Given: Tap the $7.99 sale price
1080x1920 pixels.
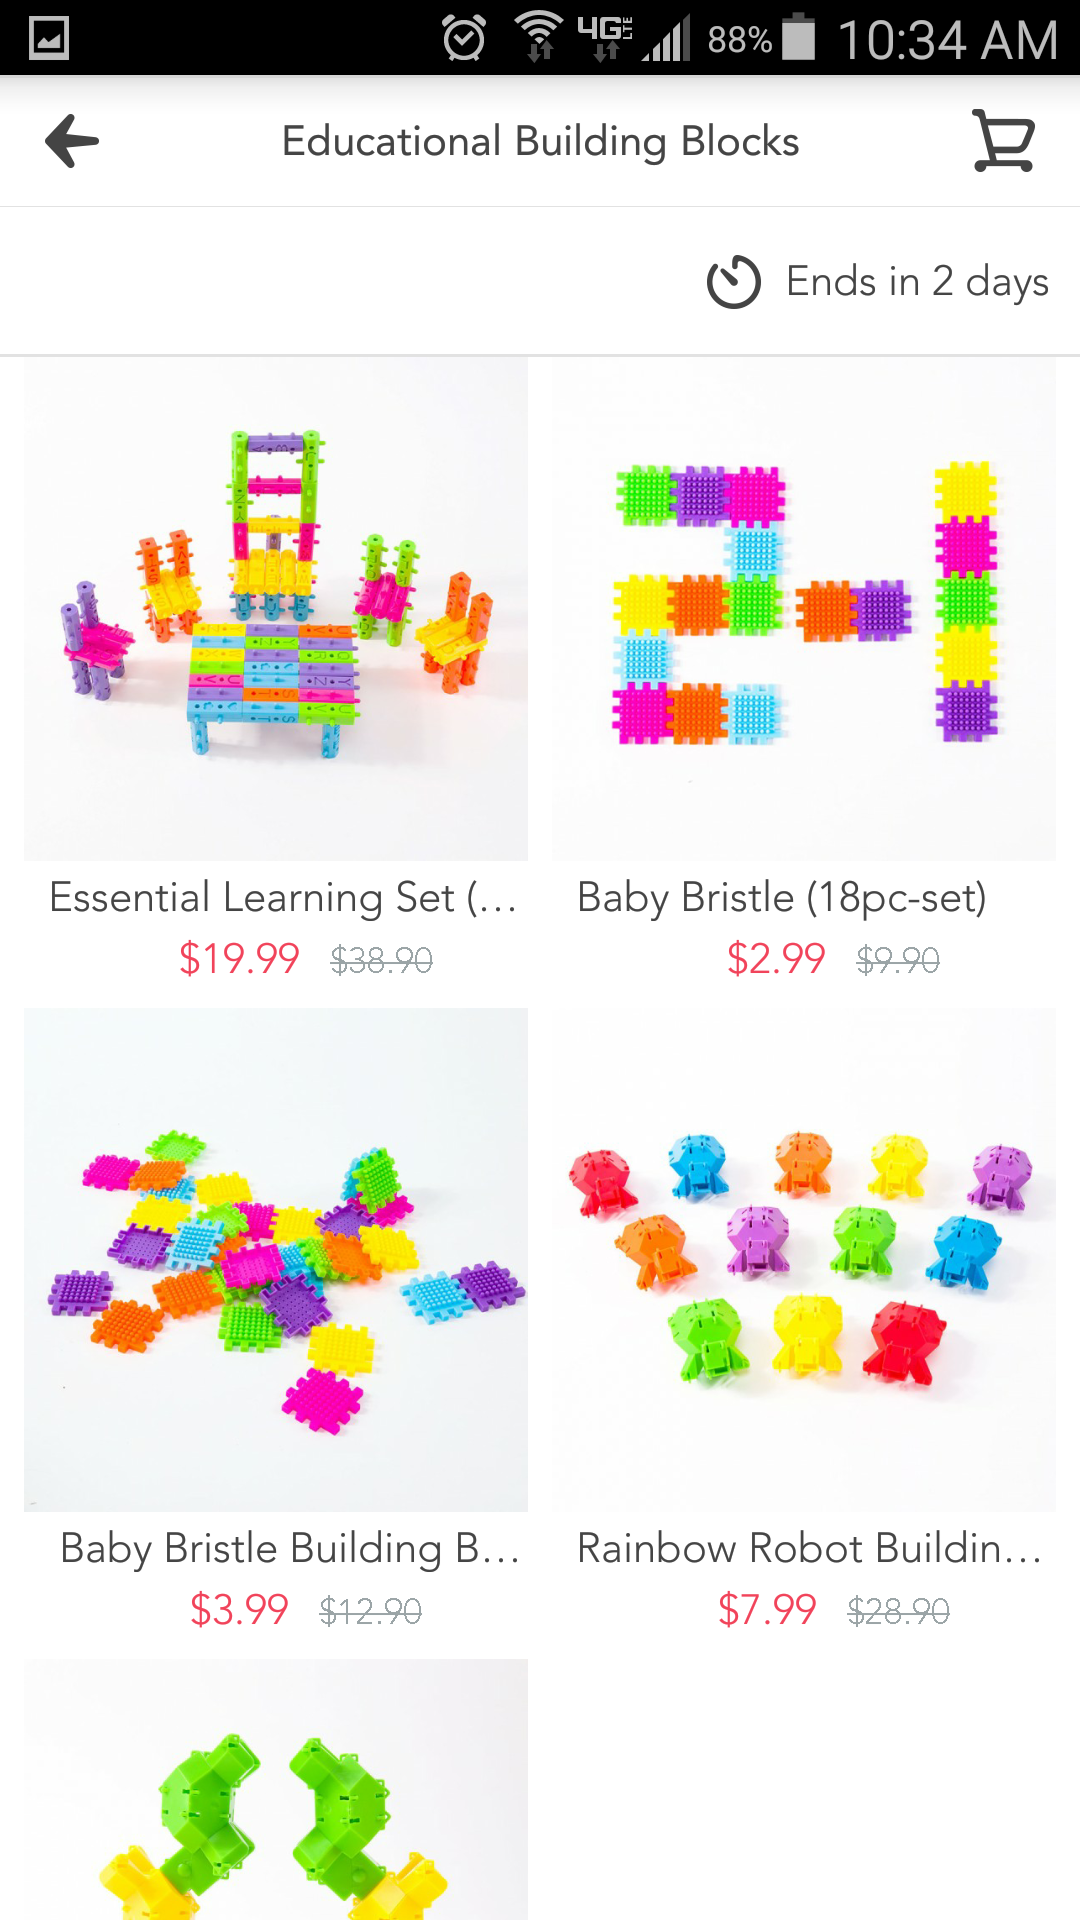Looking at the screenshot, I should [767, 1610].
